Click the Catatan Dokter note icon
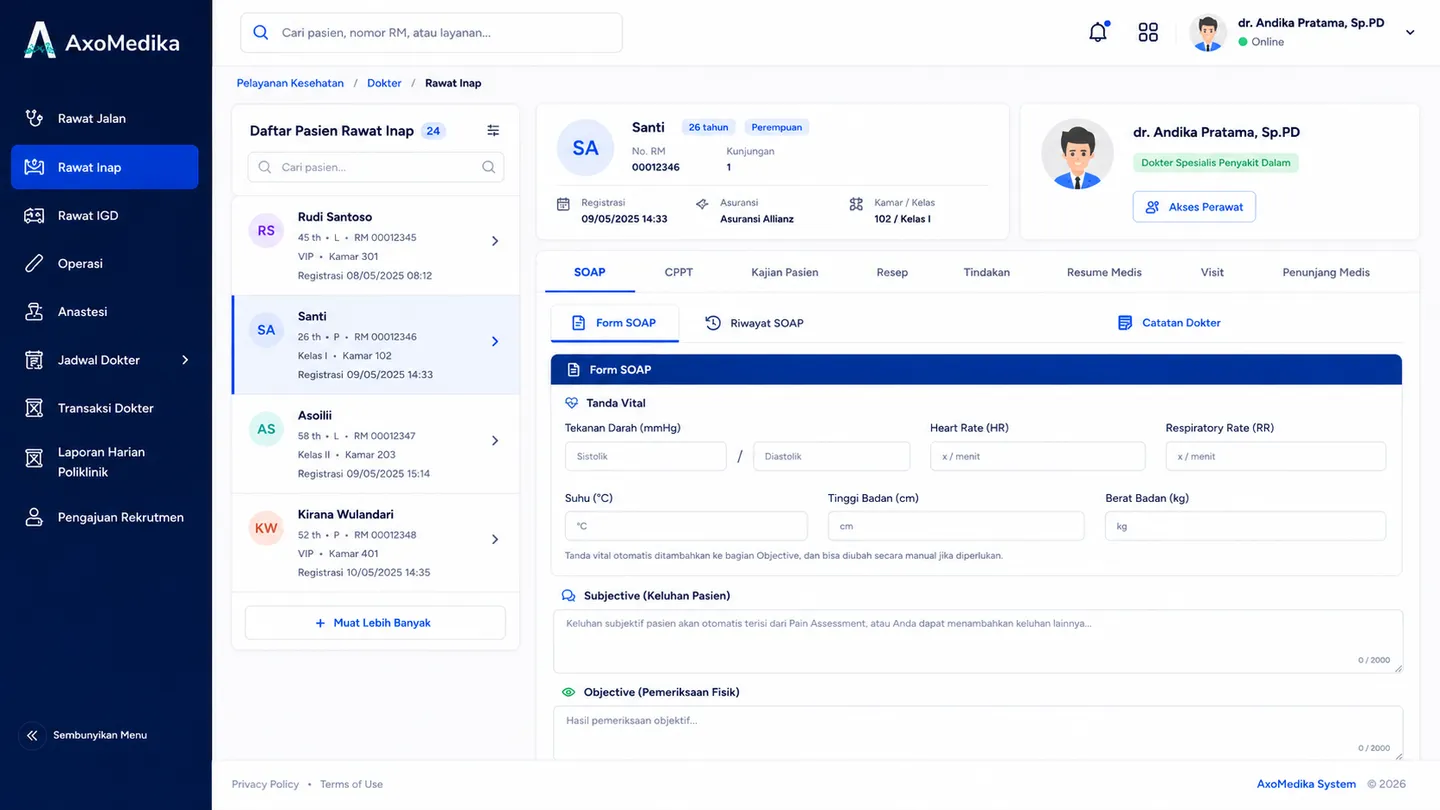The width and height of the screenshot is (1440, 810). tap(1125, 323)
